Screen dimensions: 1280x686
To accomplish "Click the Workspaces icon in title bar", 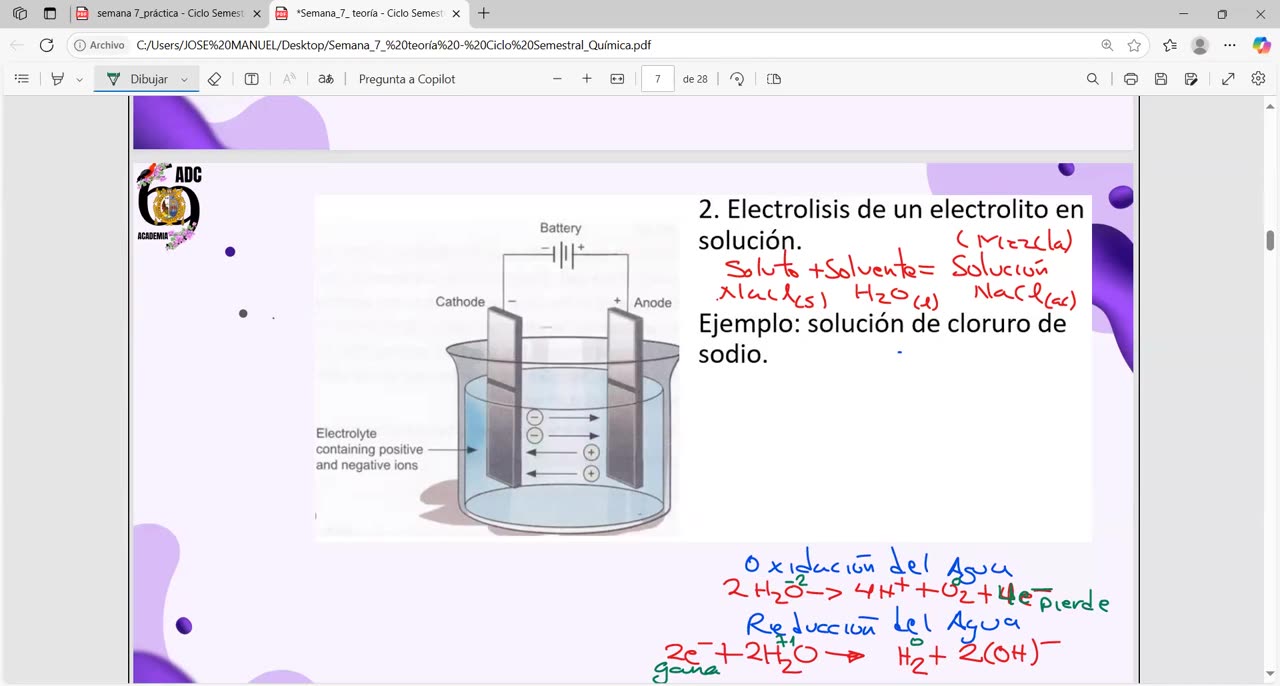I will coord(20,14).
